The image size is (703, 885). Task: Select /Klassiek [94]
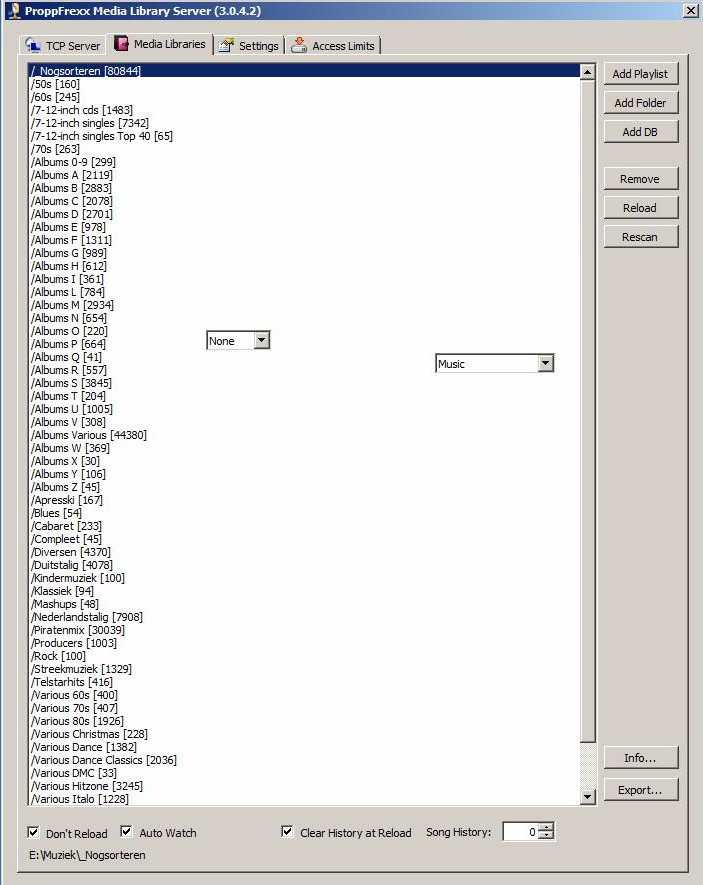click(304, 591)
